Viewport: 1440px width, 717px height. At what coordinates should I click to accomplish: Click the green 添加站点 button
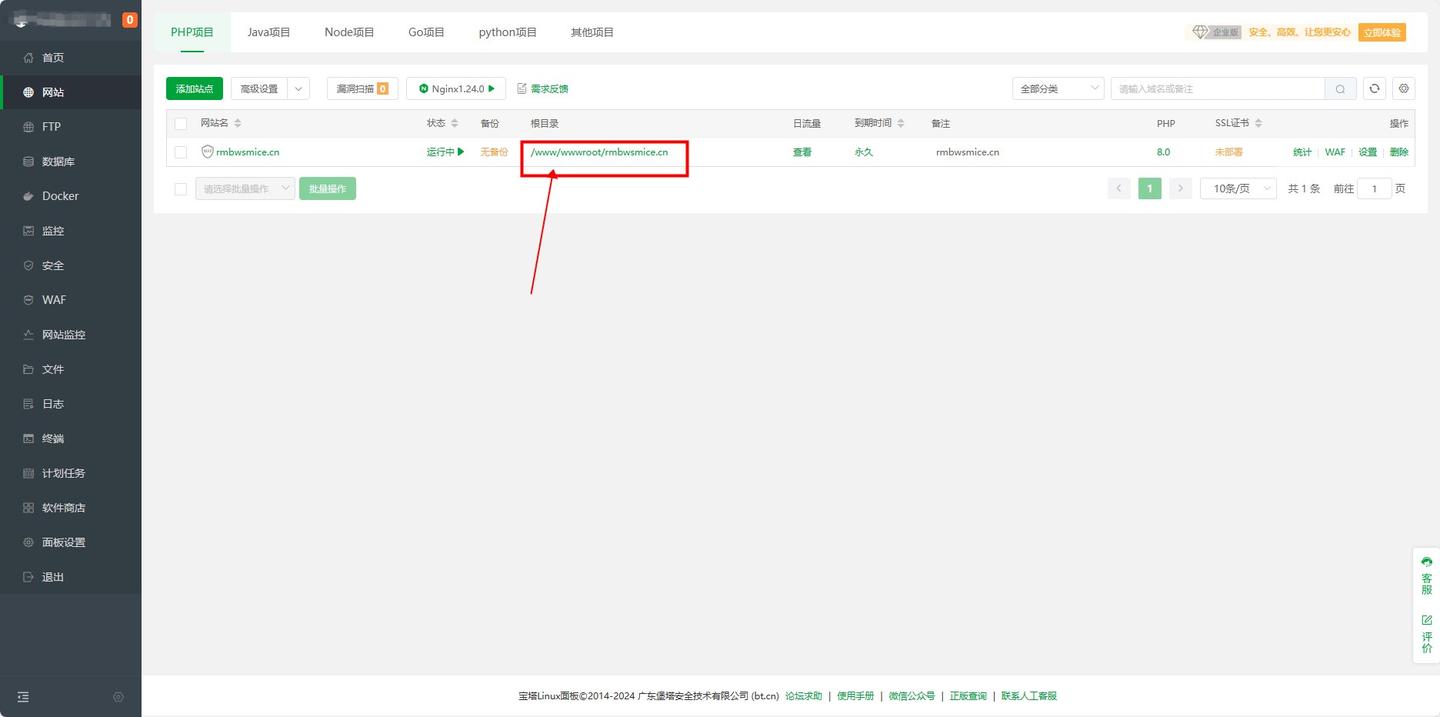194,89
